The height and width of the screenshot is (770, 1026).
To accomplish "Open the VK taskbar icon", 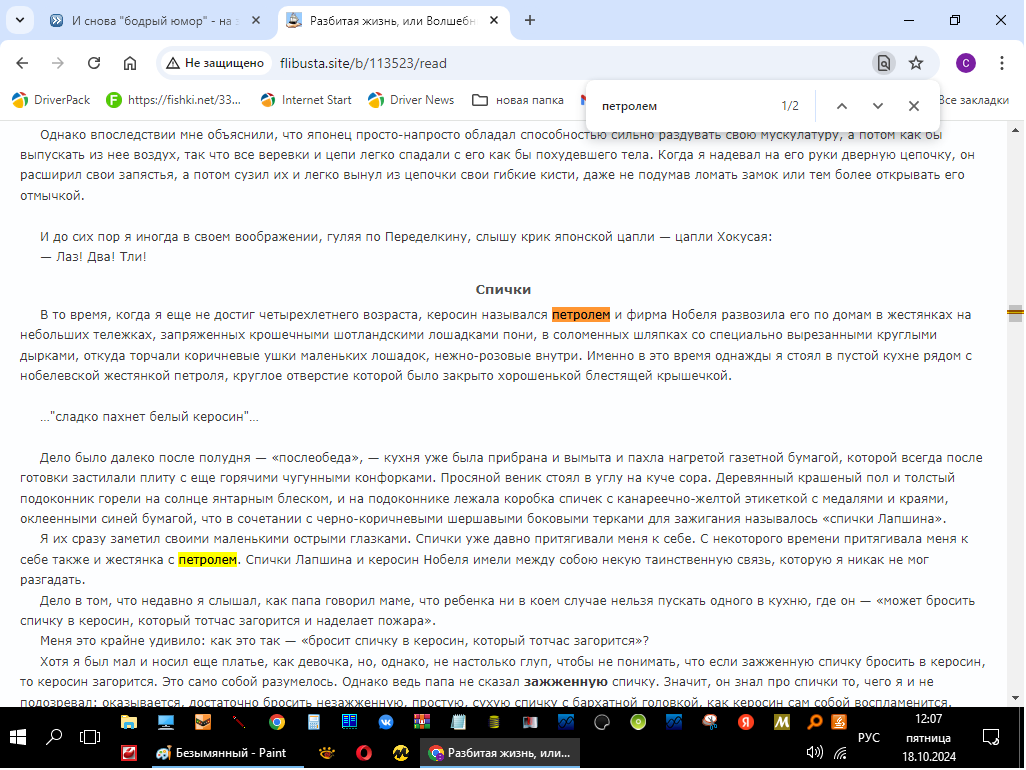I will pyautogui.click(x=385, y=722).
